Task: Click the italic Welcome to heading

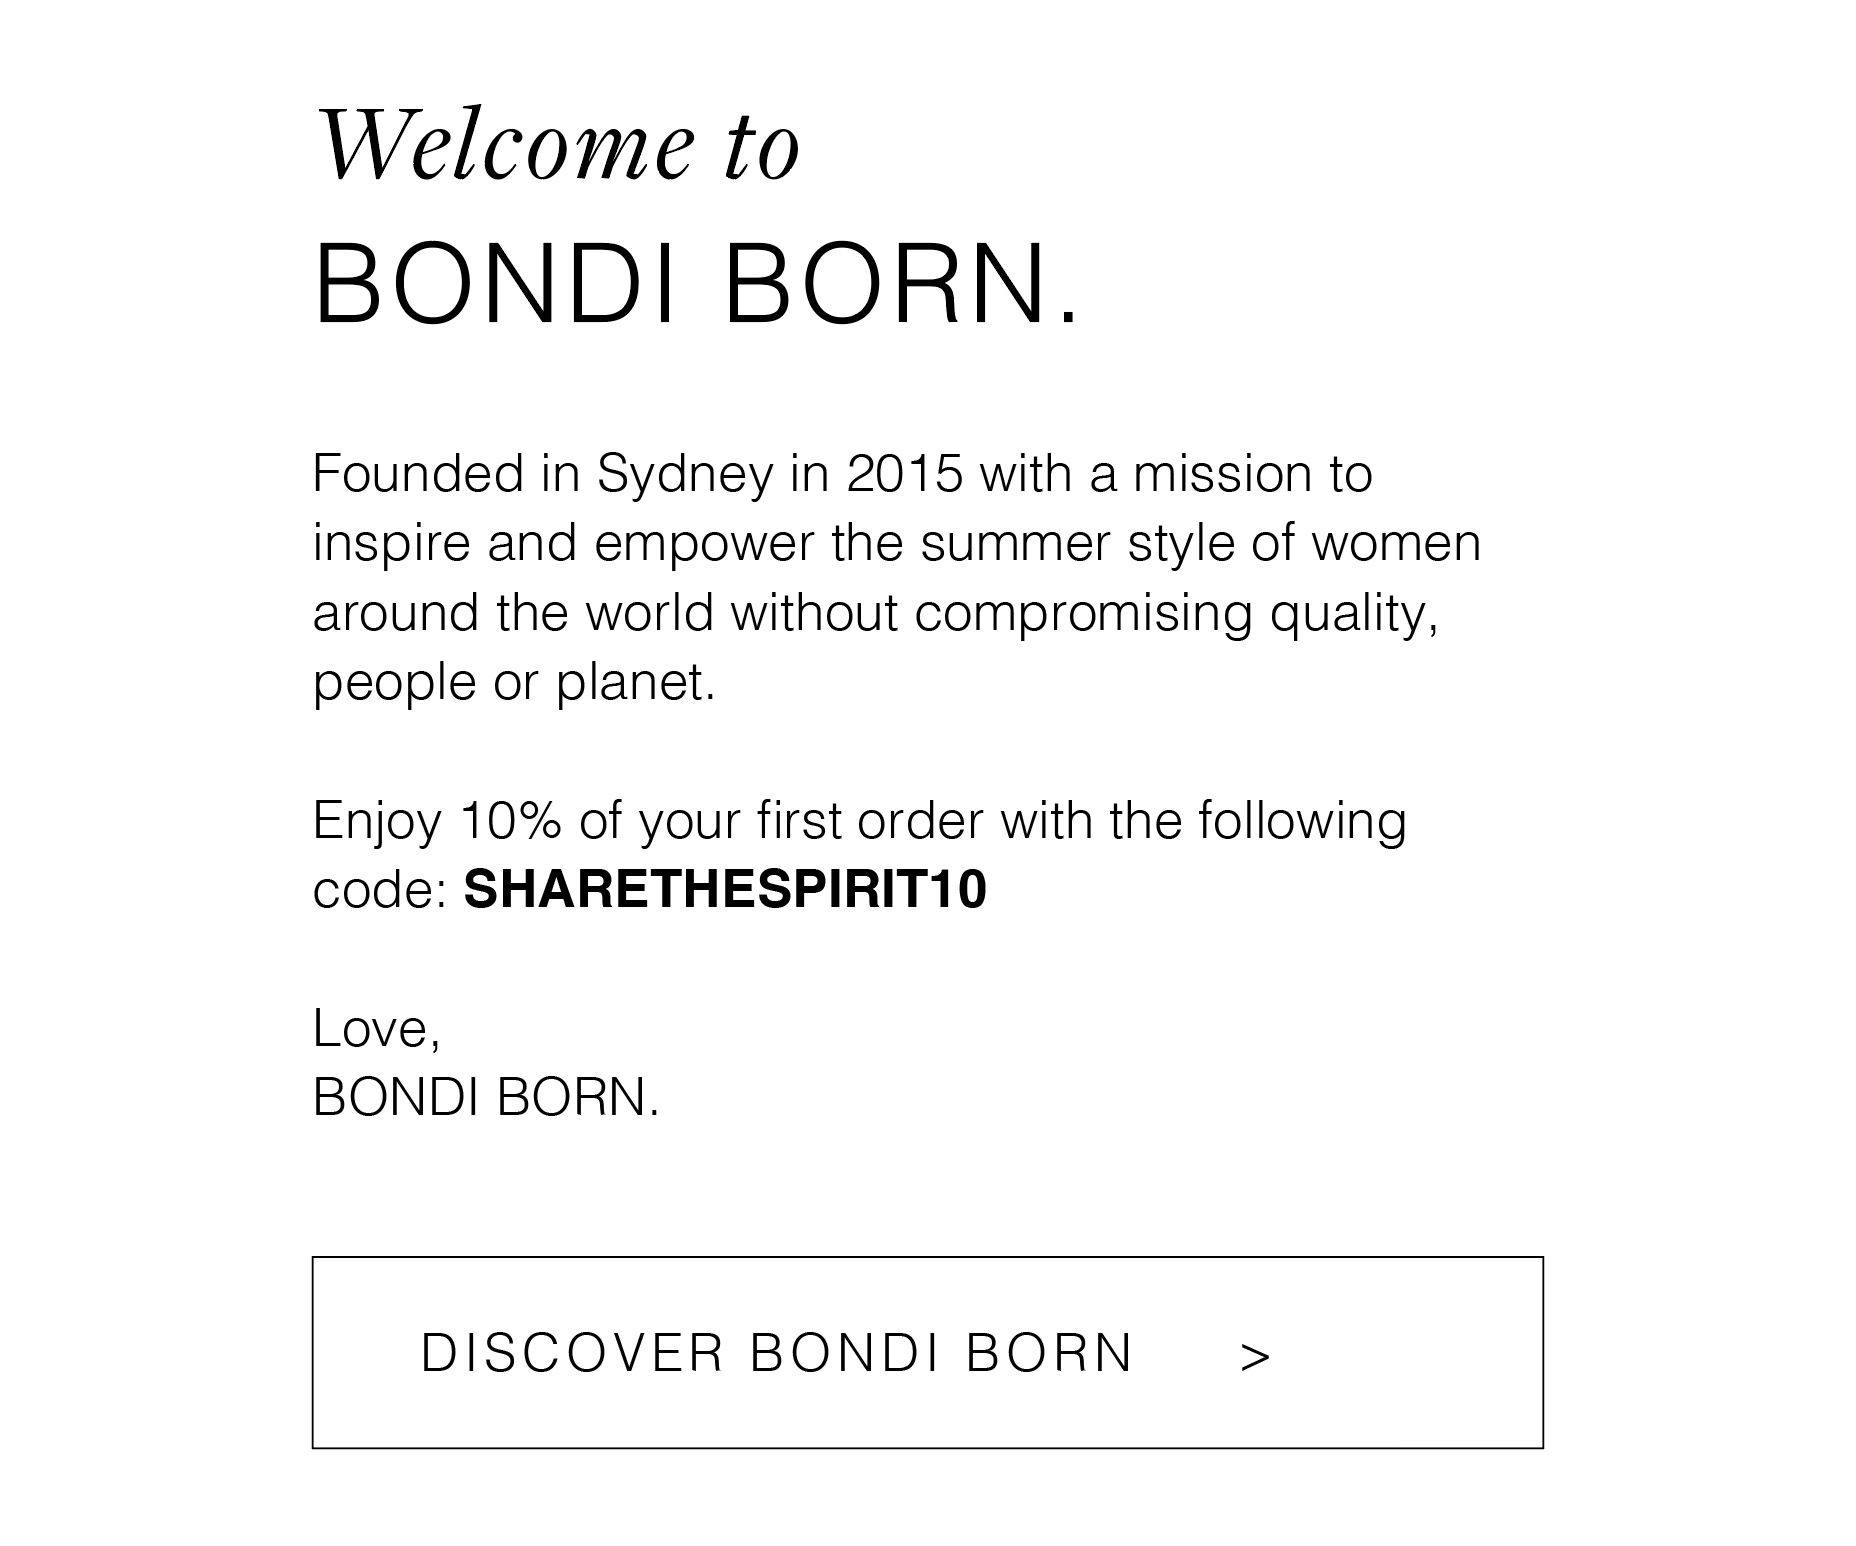Action: [557, 145]
